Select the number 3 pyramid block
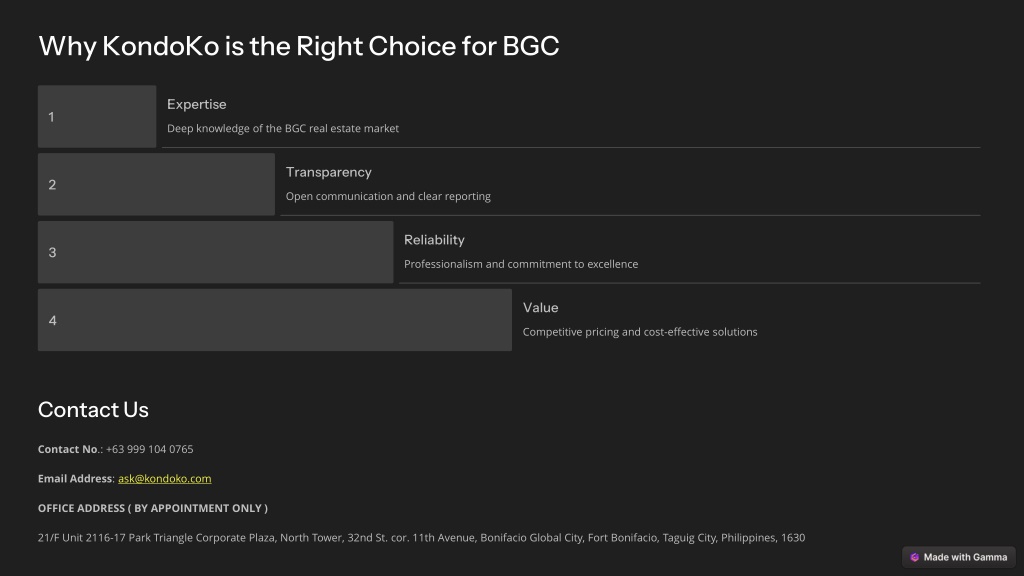Screen dimensions: 1024x576 click(x=216, y=252)
